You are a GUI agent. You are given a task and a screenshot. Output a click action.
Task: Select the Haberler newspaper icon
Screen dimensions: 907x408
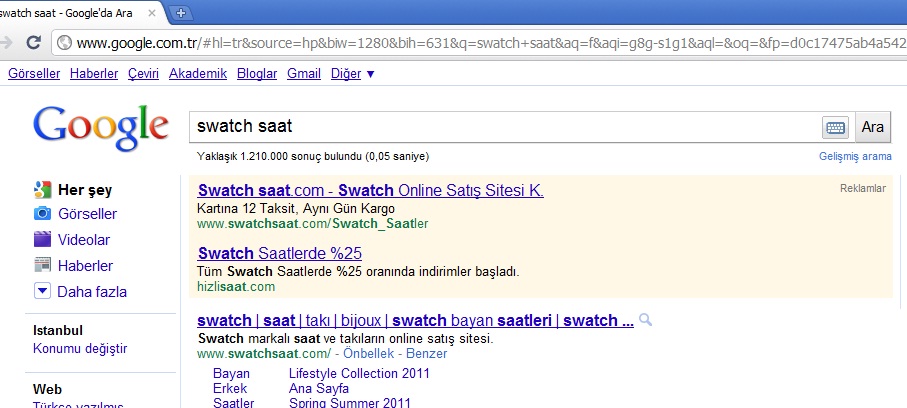tap(42, 266)
